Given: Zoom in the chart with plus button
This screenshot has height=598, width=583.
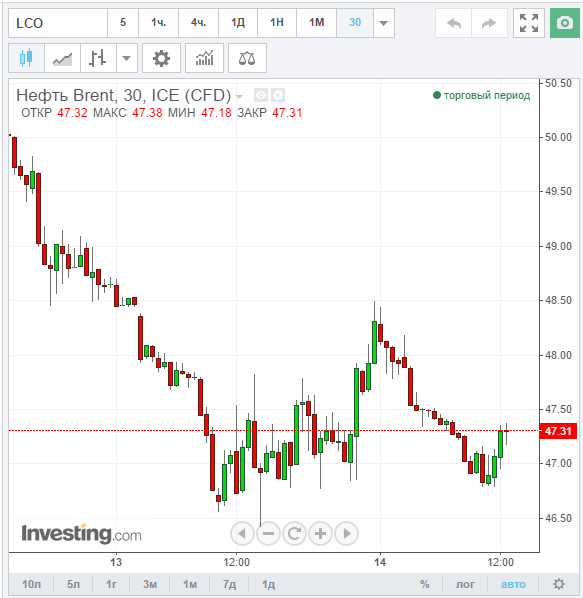Looking at the screenshot, I should pos(320,533).
